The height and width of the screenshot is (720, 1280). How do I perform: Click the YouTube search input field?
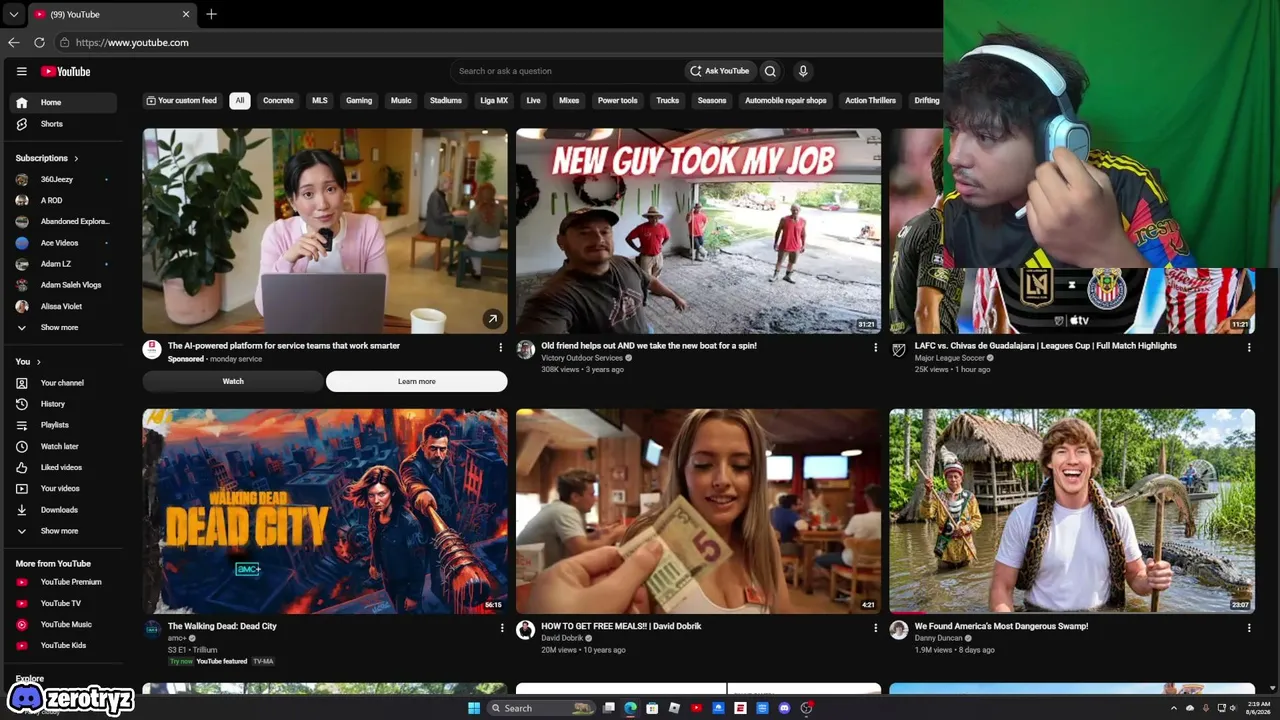click(x=566, y=71)
